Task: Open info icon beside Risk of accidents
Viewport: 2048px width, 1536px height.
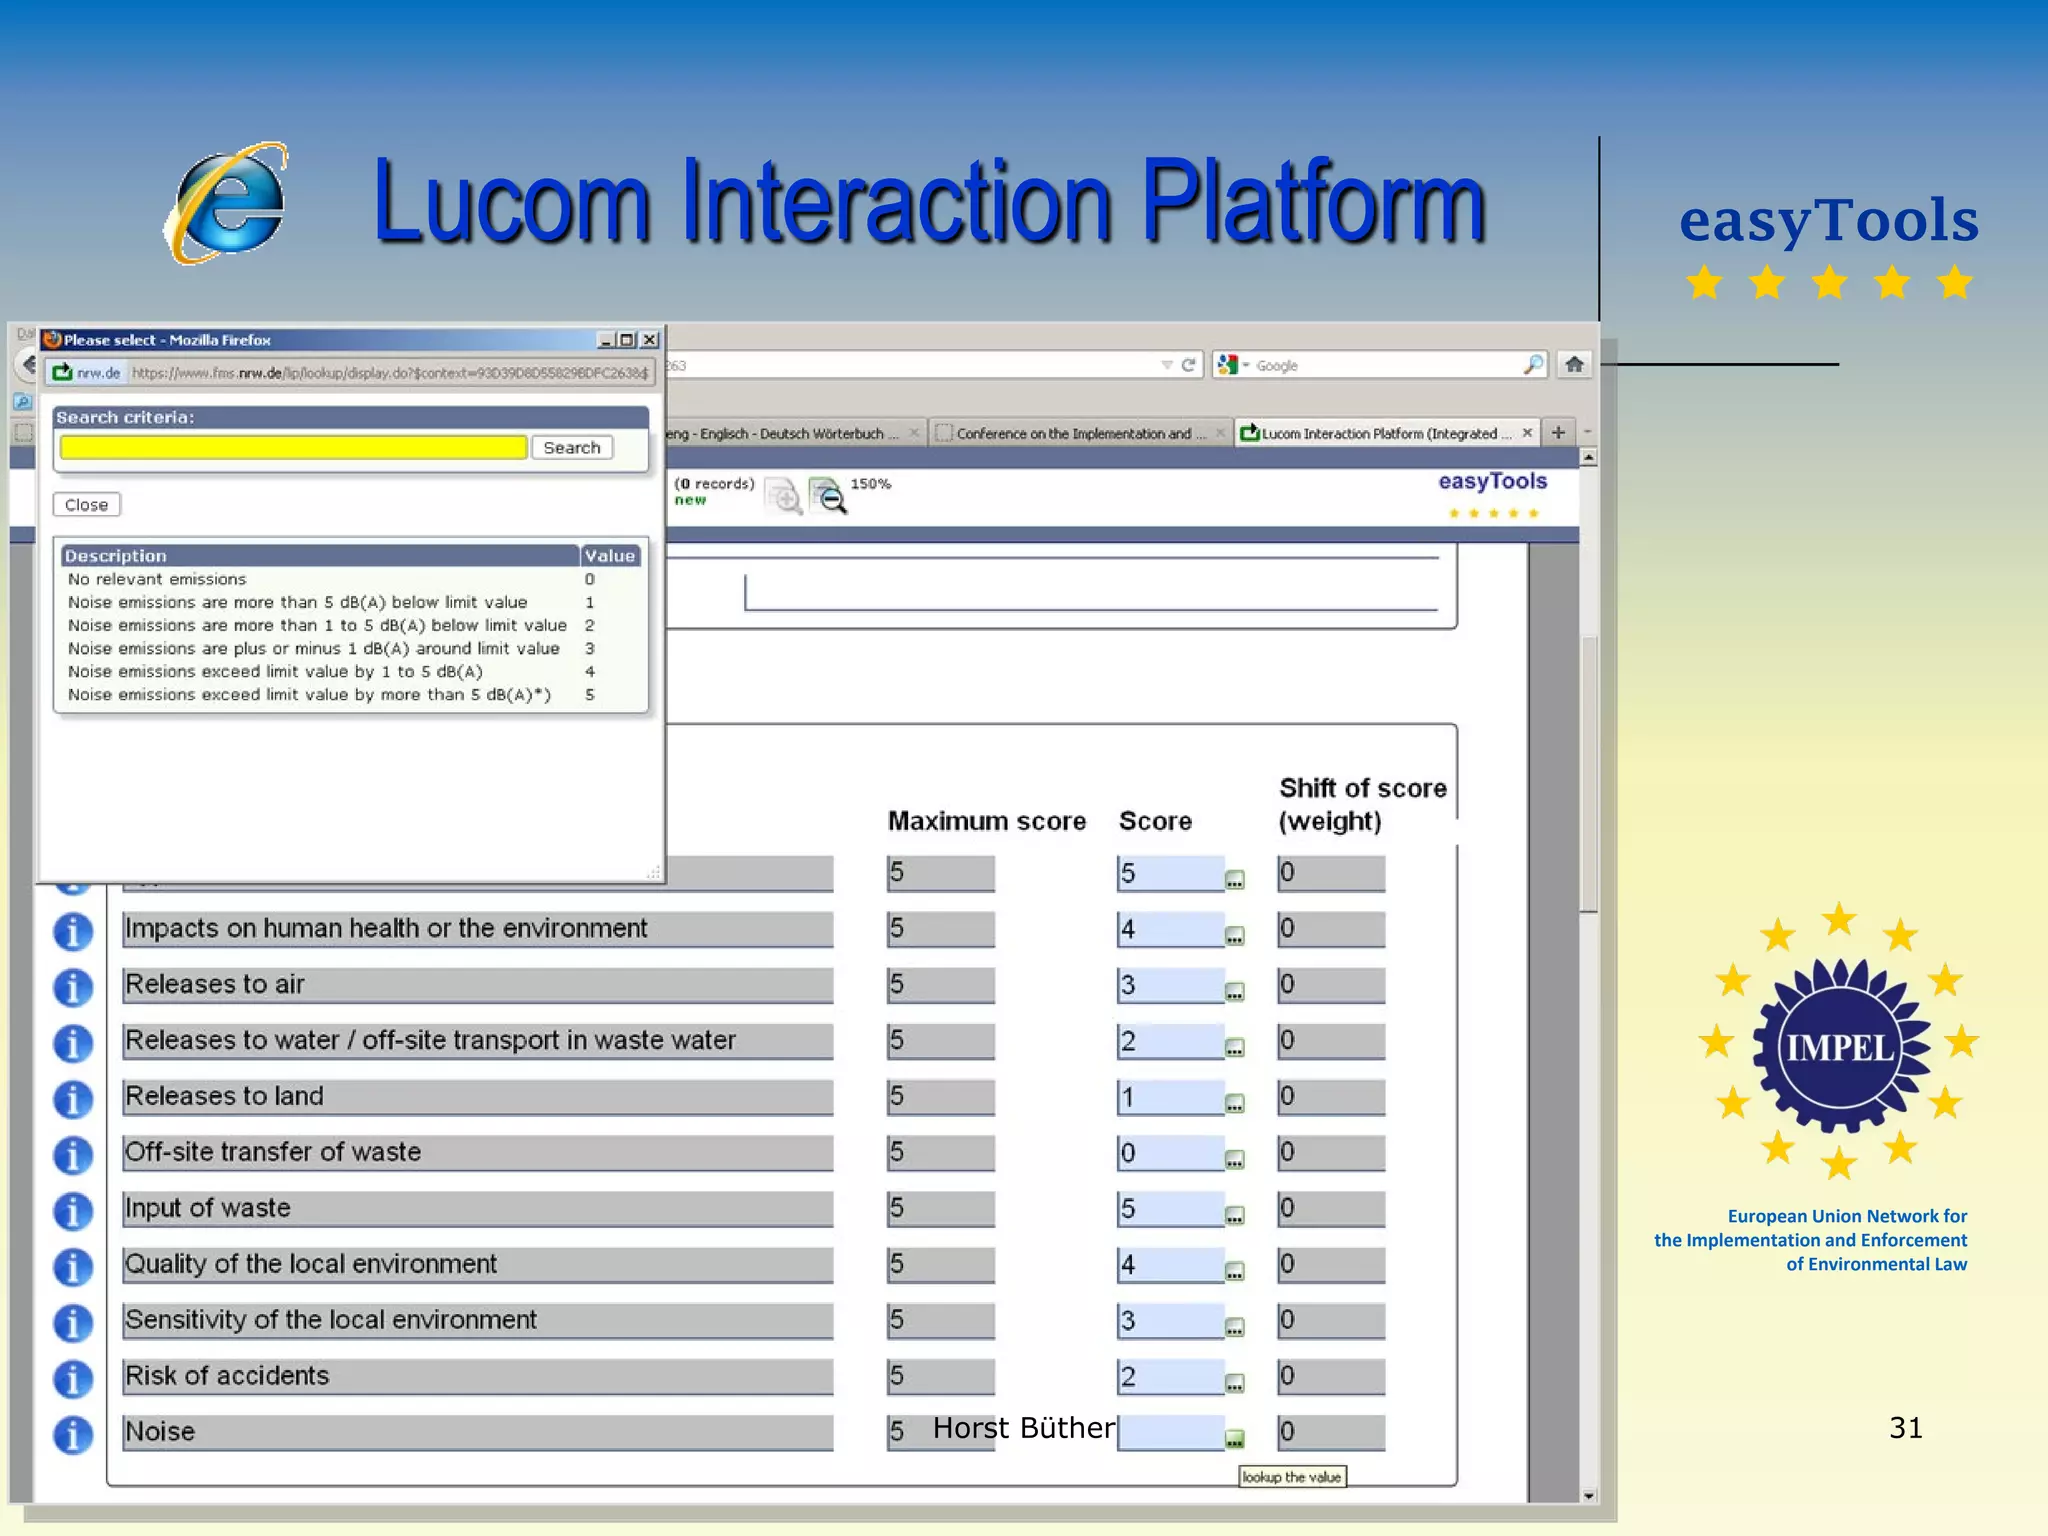Action: click(73, 1379)
